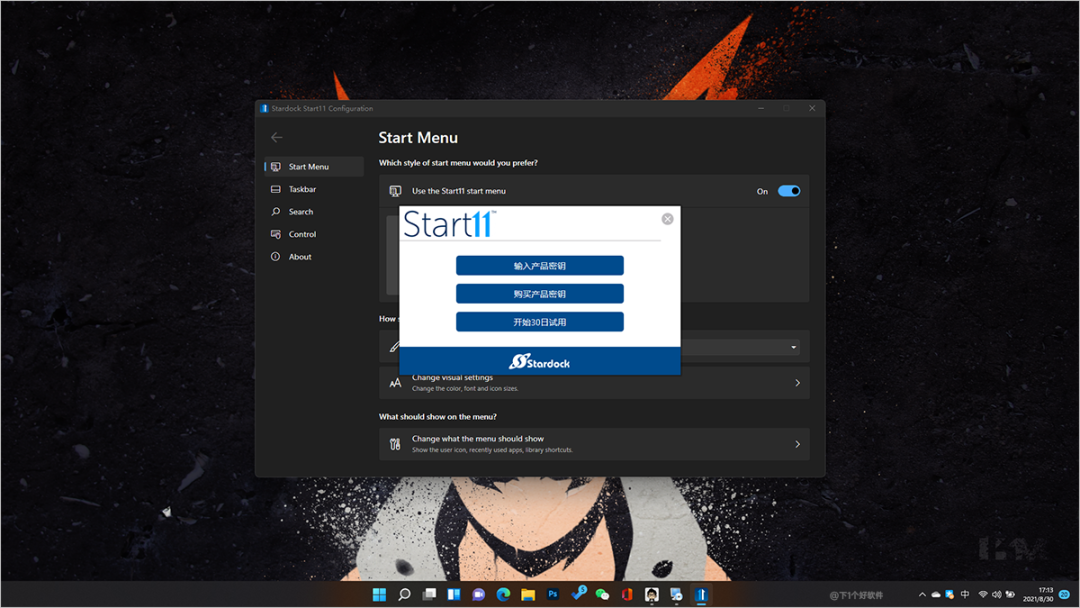Select the Start Menu sidebar item
The image size is (1080, 608).
[308, 167]
